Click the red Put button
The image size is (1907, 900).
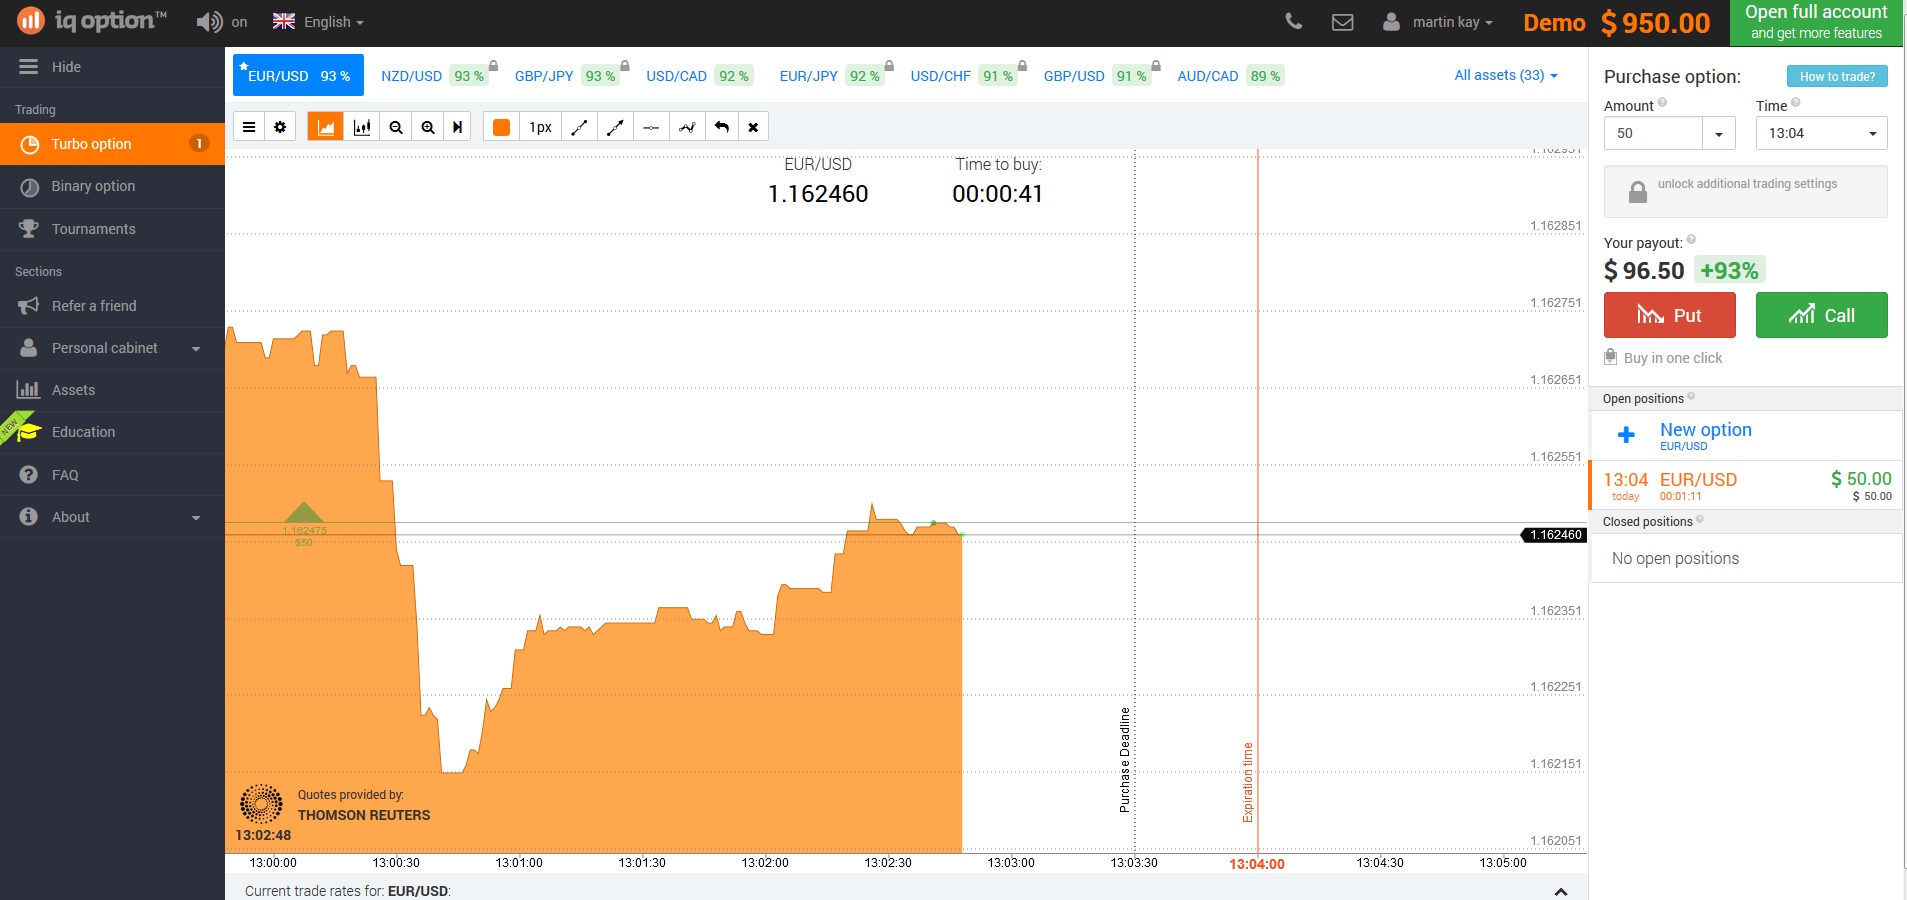[1669, 315]
